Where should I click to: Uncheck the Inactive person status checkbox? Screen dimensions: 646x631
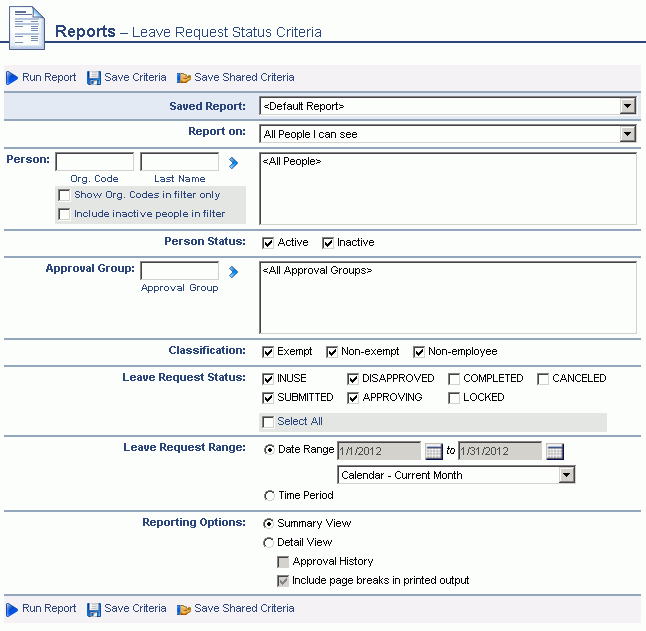tap(328, 243)
